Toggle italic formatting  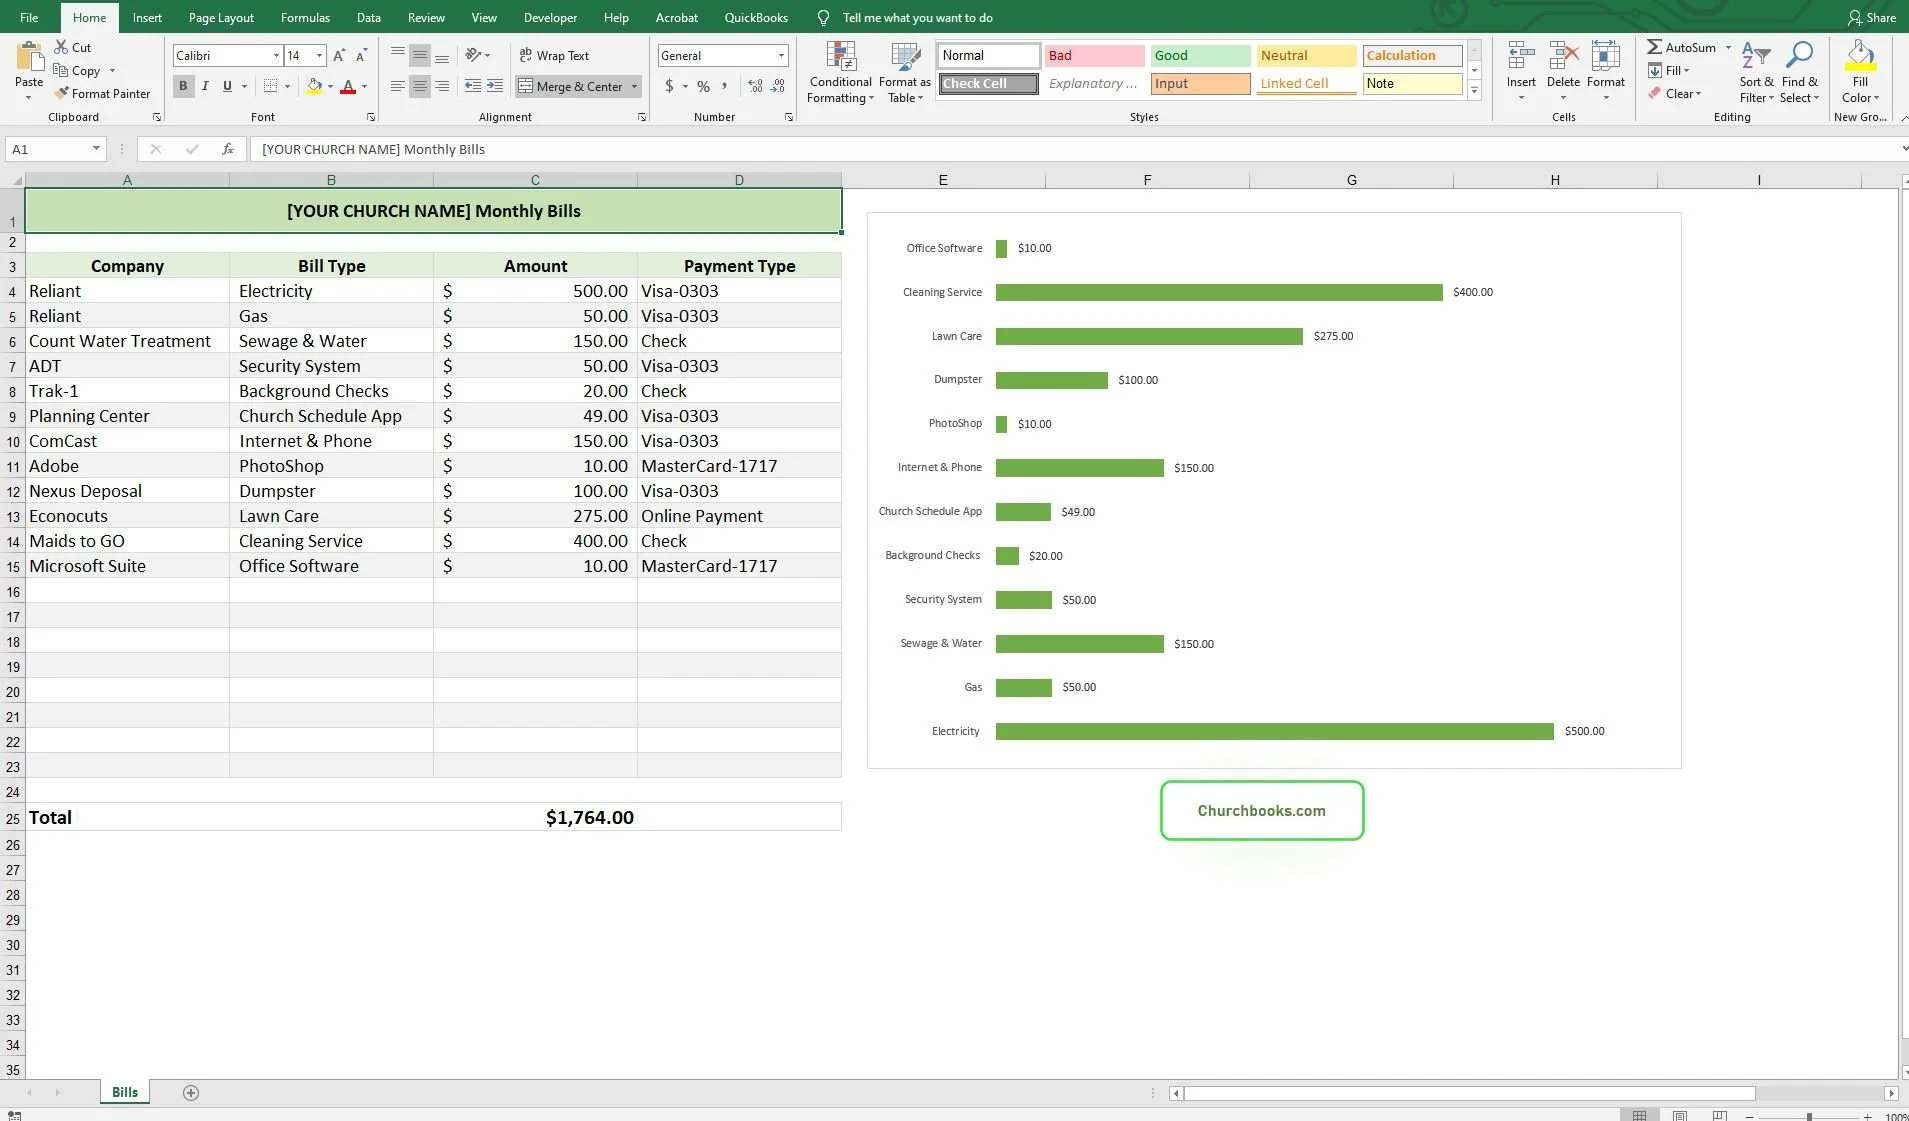[x=205, y=86]
